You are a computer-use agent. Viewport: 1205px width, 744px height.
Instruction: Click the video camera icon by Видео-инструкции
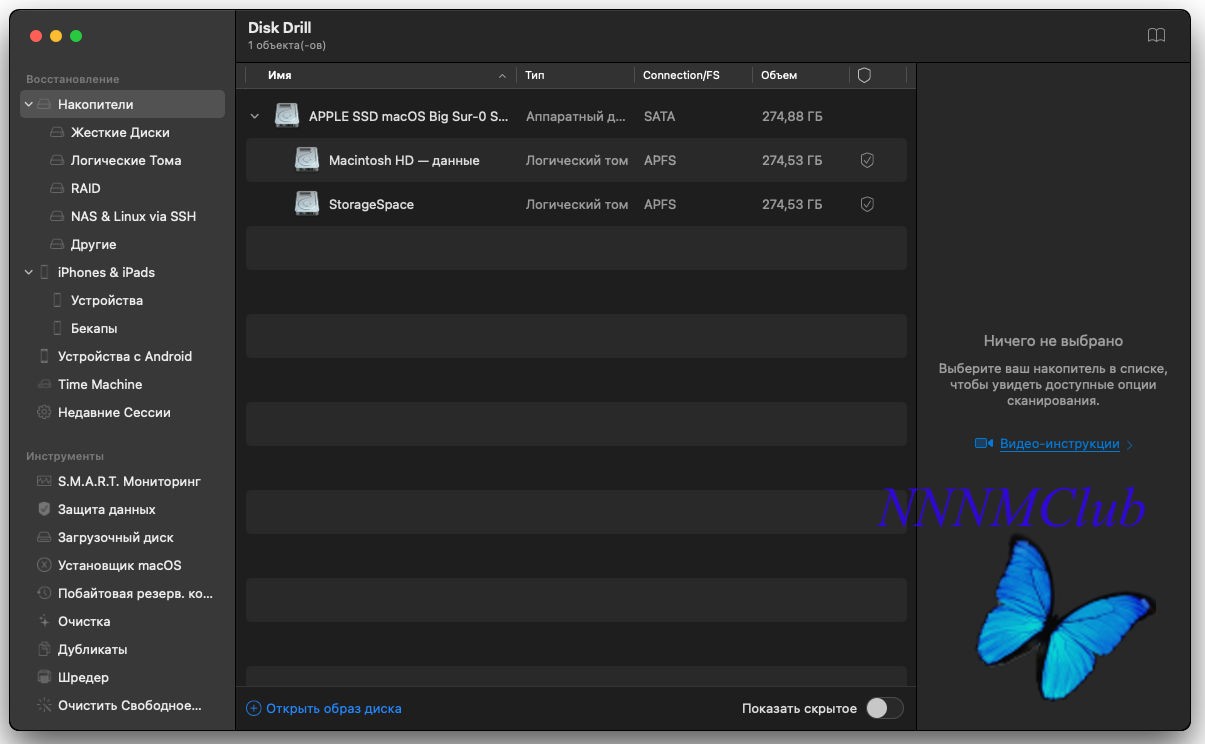(x=984, y=443)
